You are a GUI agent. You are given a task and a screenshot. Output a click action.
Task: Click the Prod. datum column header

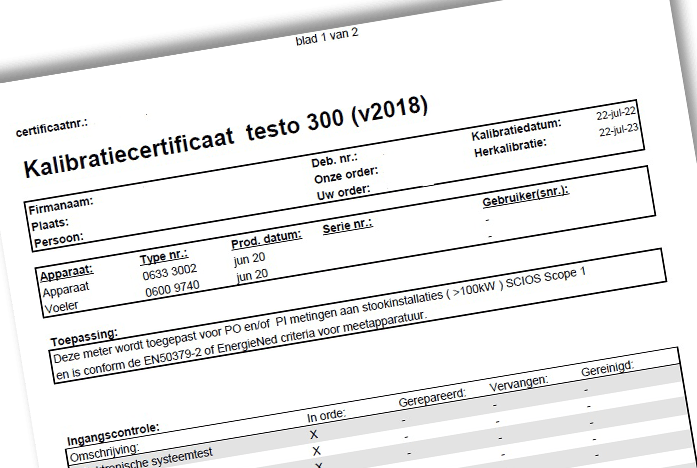point(266,240)
